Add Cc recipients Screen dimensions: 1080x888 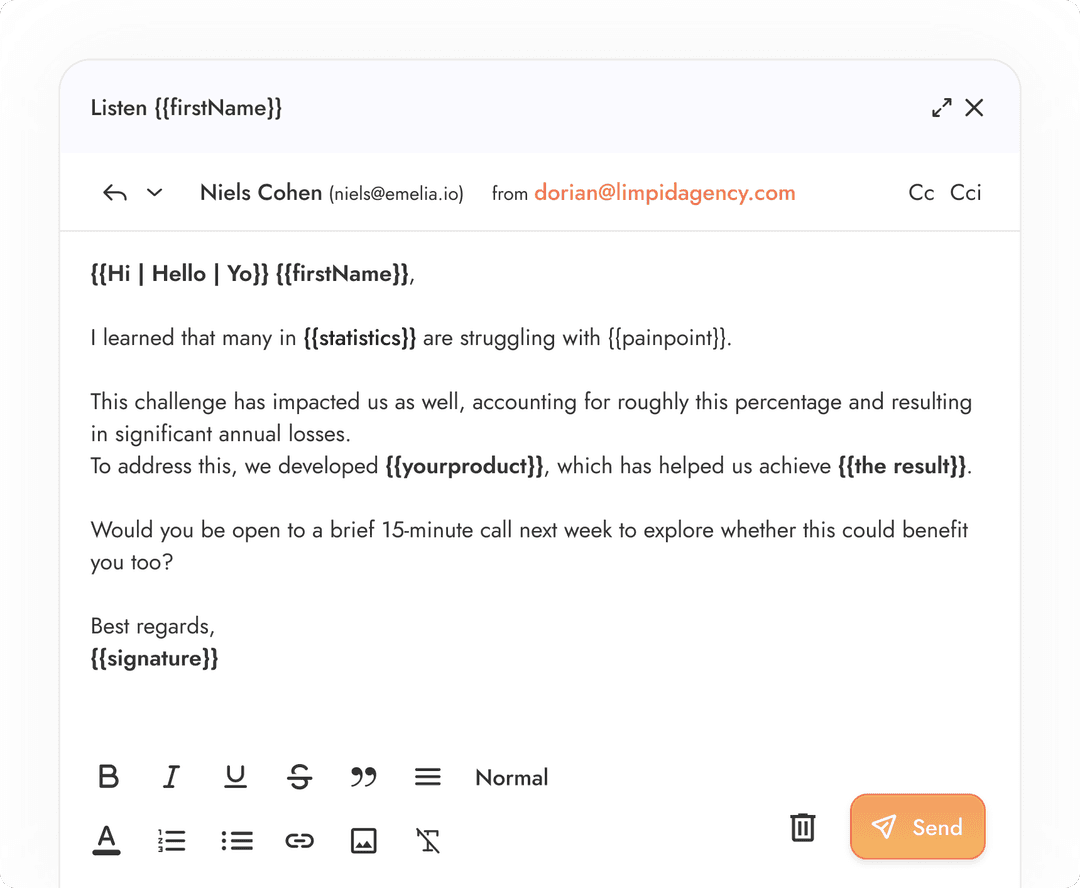921,192
